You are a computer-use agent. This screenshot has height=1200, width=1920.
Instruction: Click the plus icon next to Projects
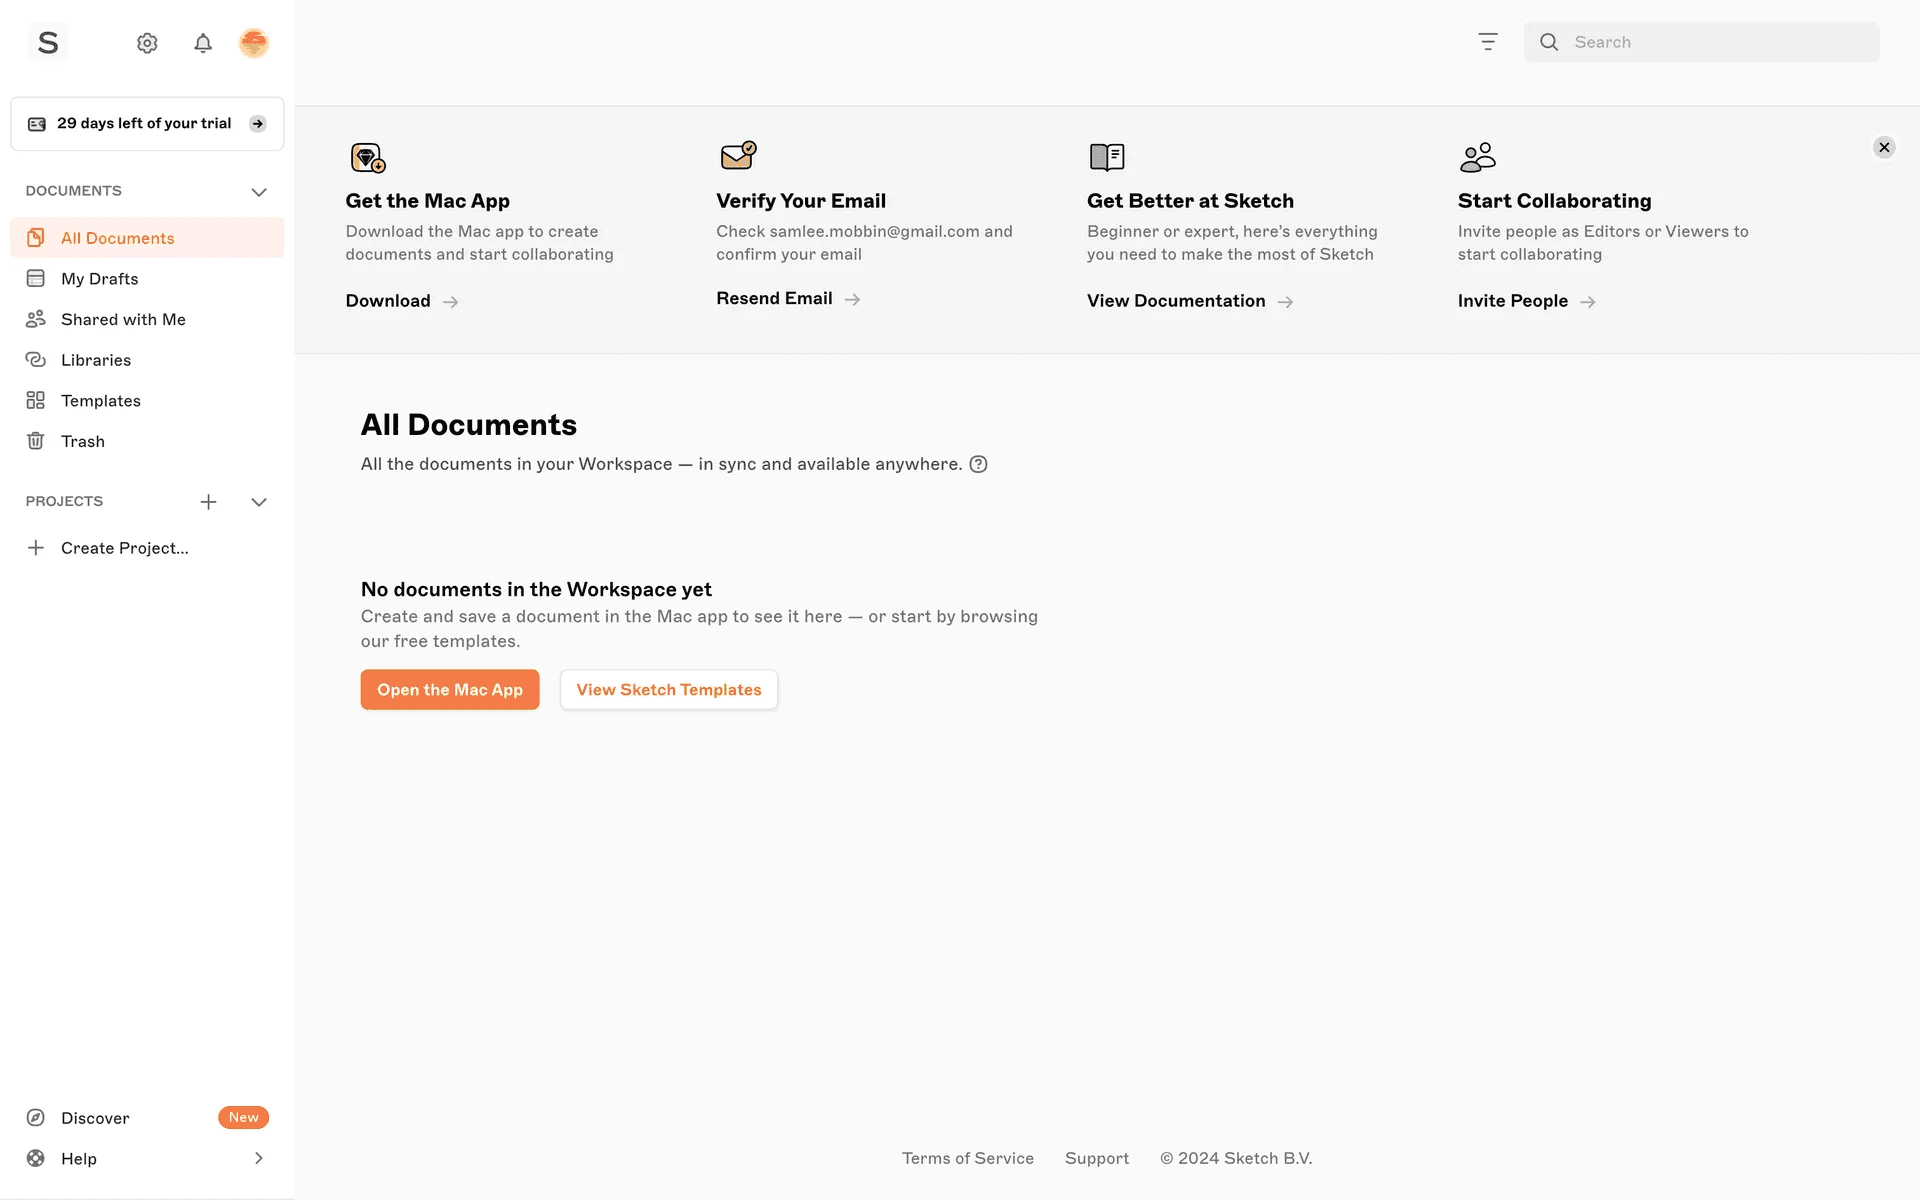point(208,502)
